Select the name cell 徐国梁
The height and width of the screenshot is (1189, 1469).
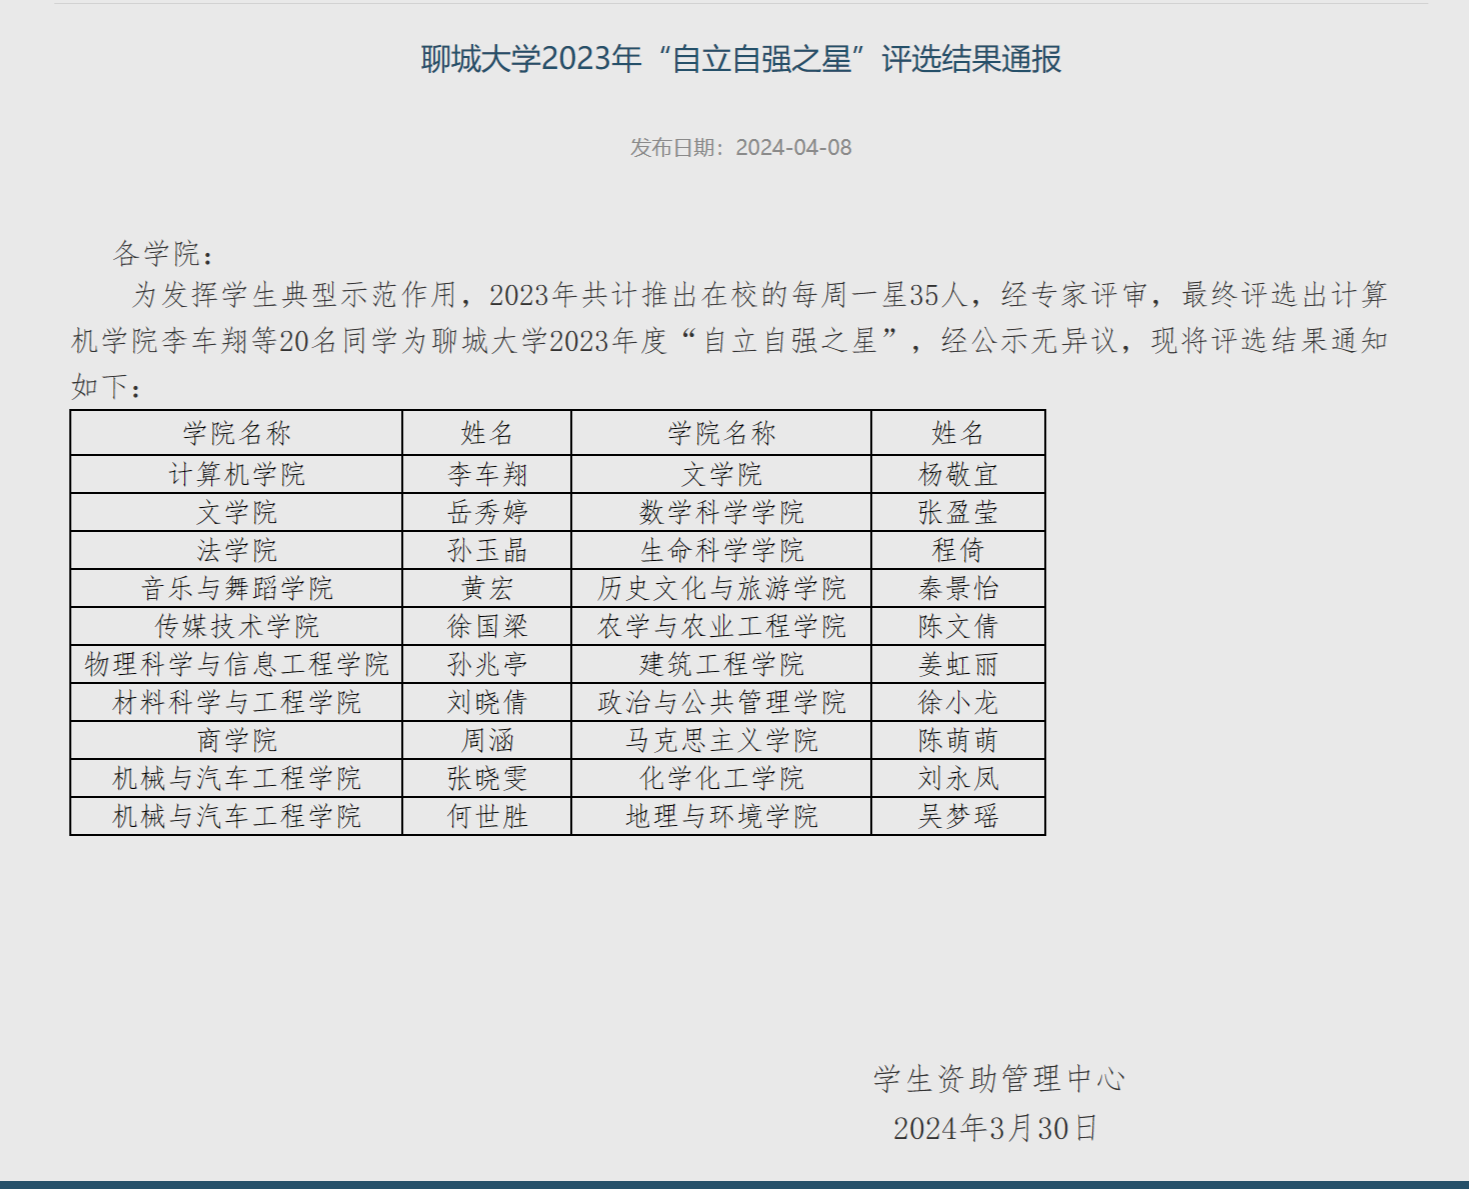click(x=487, y=626)
